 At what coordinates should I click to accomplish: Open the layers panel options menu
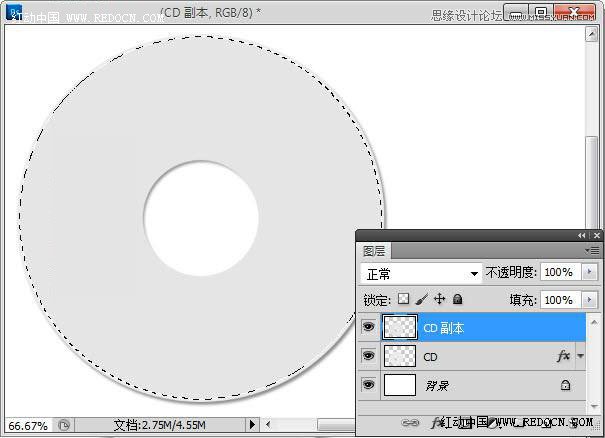593,251
